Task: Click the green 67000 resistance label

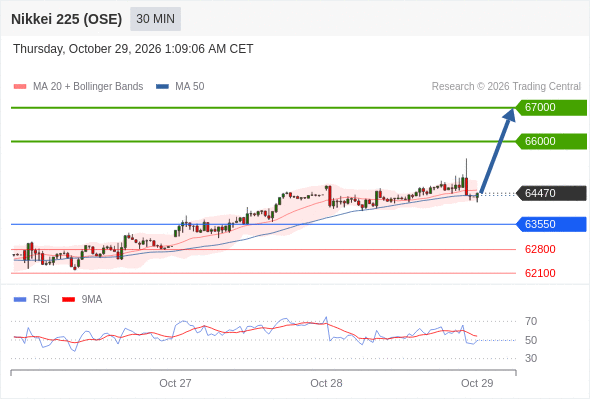Action: pyautogui.click(x=551, y=108)
